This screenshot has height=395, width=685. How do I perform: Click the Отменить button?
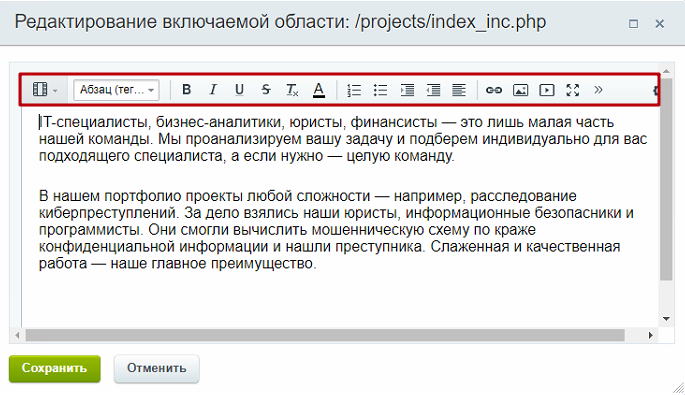[156, 368]
